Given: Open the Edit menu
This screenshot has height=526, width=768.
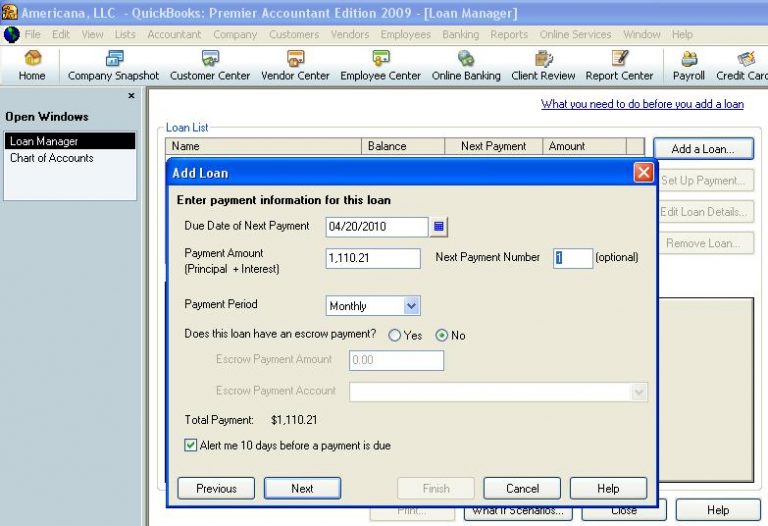Looking at the screenshot, I should [61, 34].
